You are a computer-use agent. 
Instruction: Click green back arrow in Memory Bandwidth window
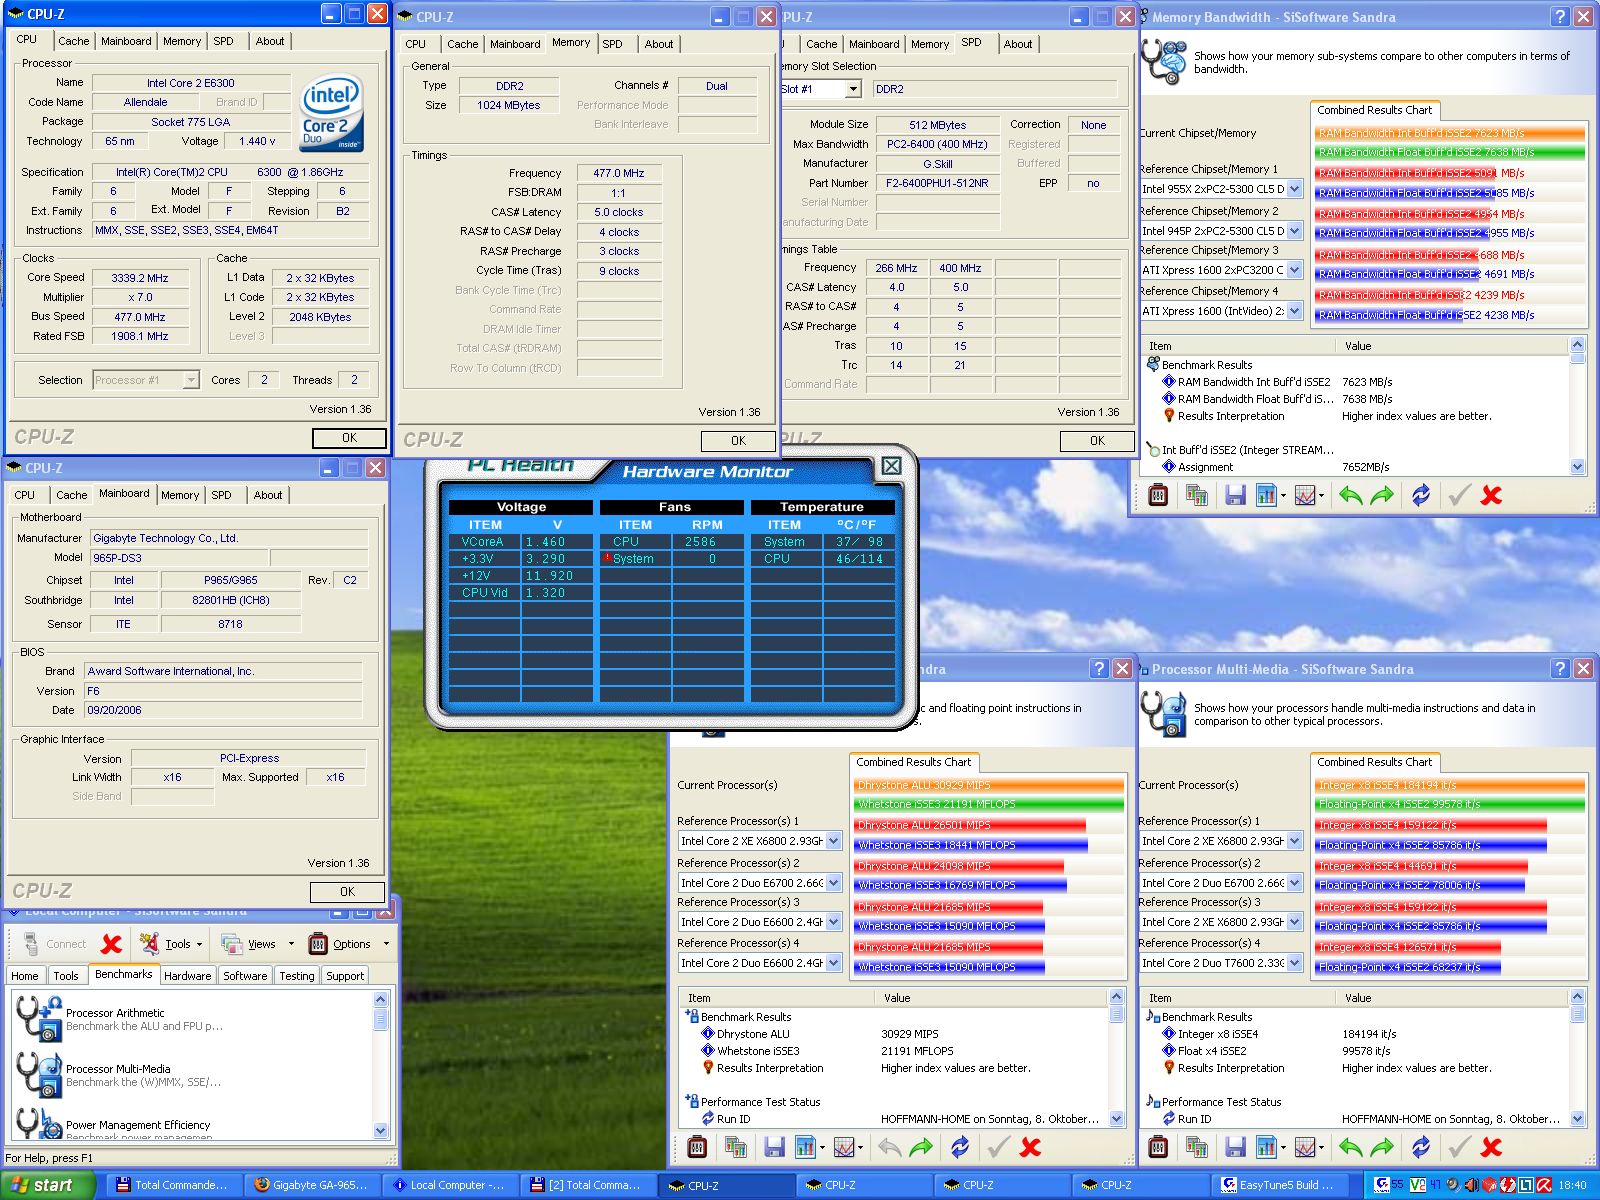tap(1350, 495)
